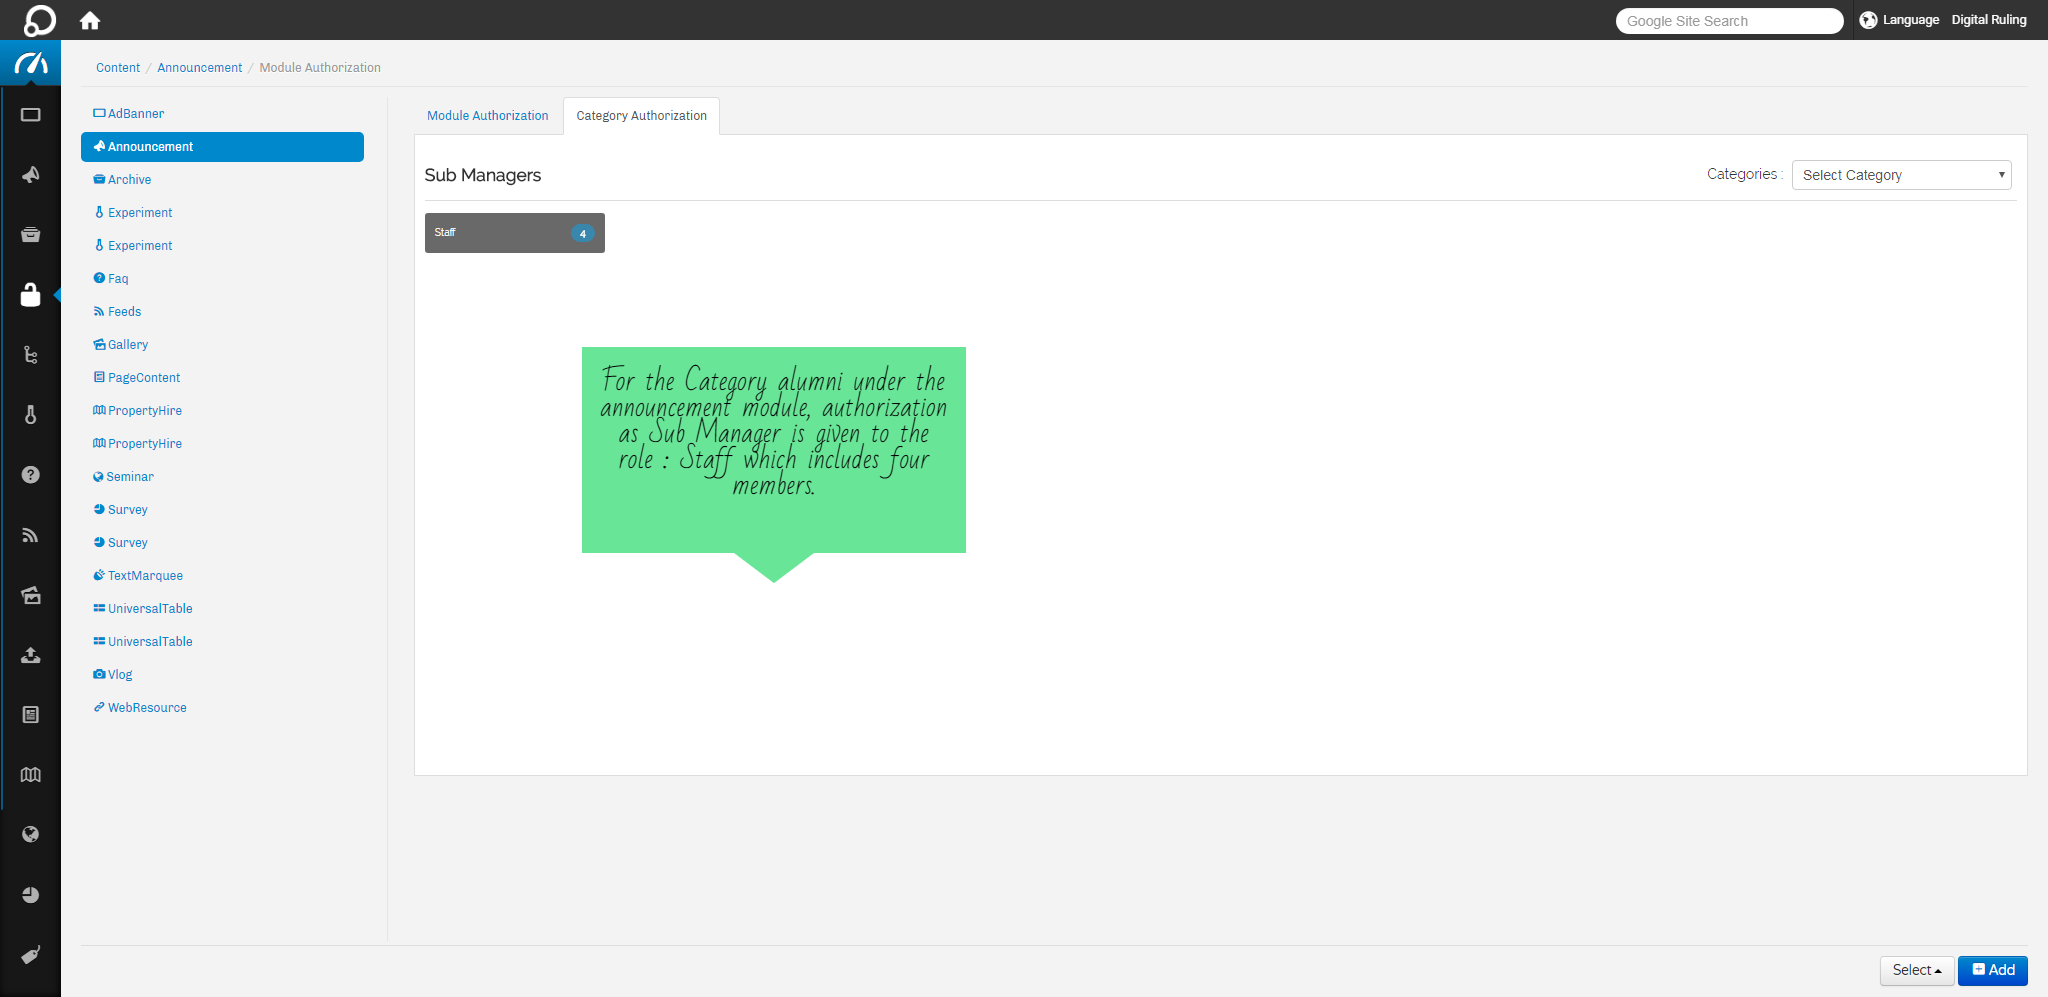2048x997 pixels.
Task: Expand the Select dropup button
Action: (1916, 970)
